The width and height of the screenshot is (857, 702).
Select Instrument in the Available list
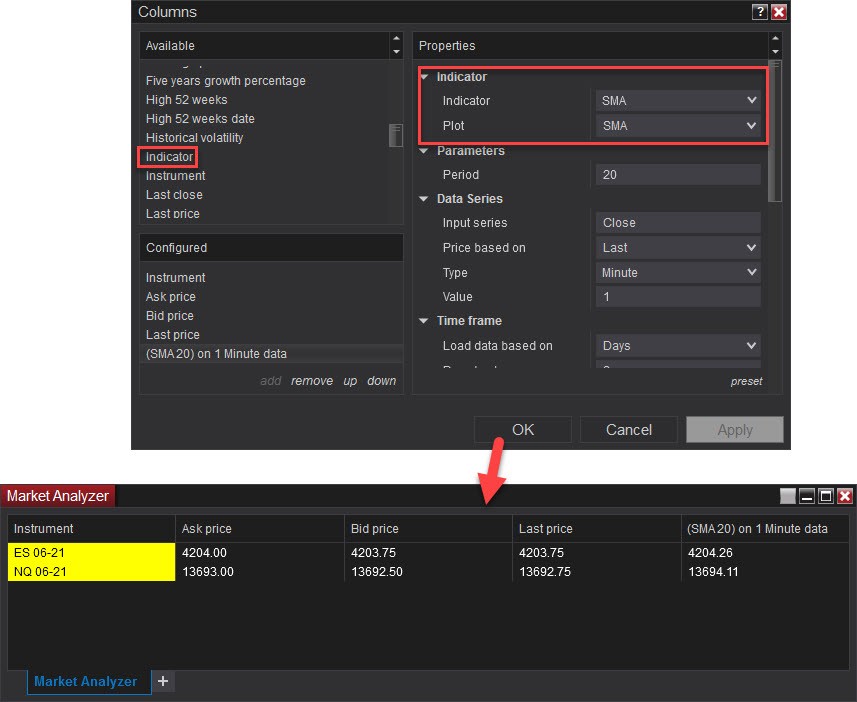pos(175,176)
